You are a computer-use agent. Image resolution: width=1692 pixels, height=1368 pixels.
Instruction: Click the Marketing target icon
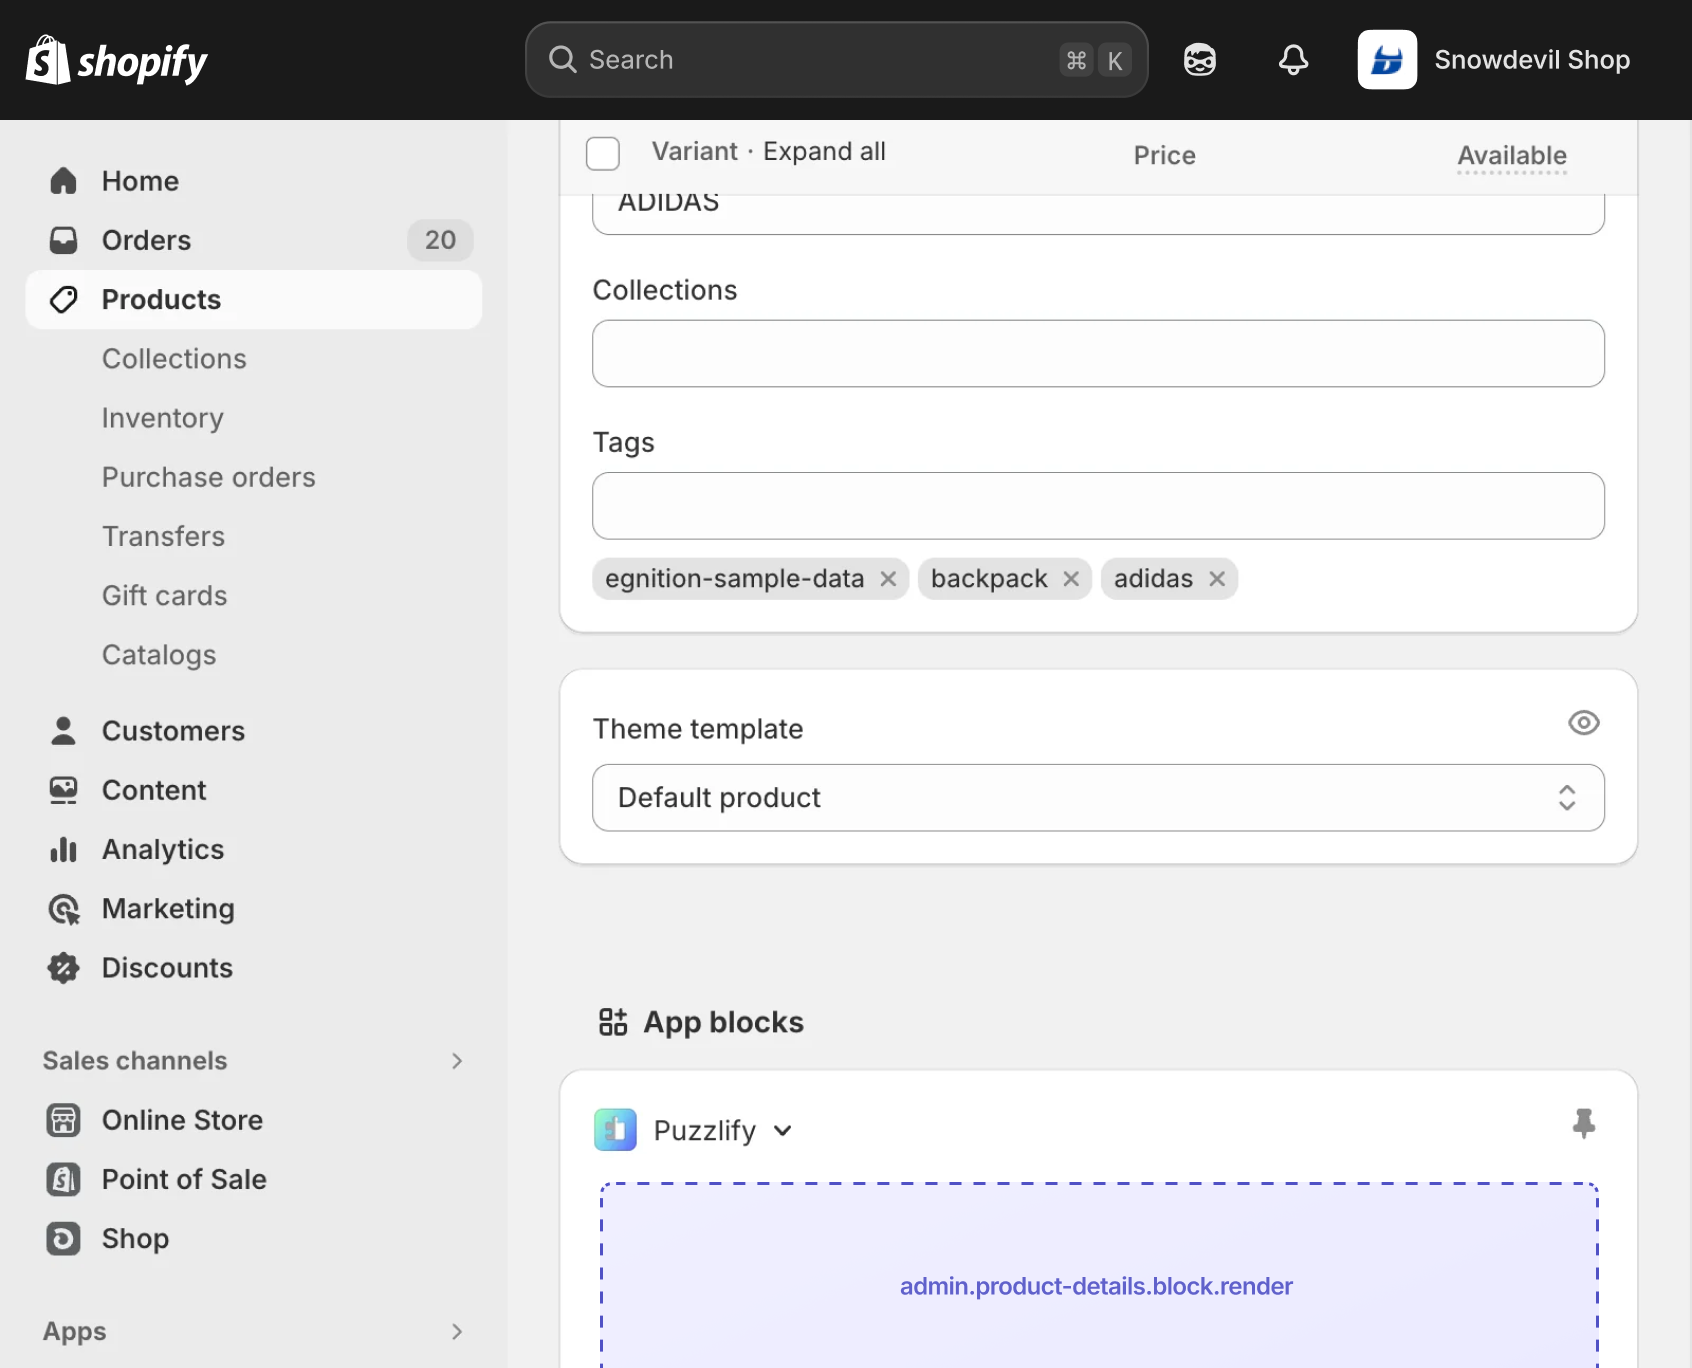pyautogui.click(x=63, y=909)
